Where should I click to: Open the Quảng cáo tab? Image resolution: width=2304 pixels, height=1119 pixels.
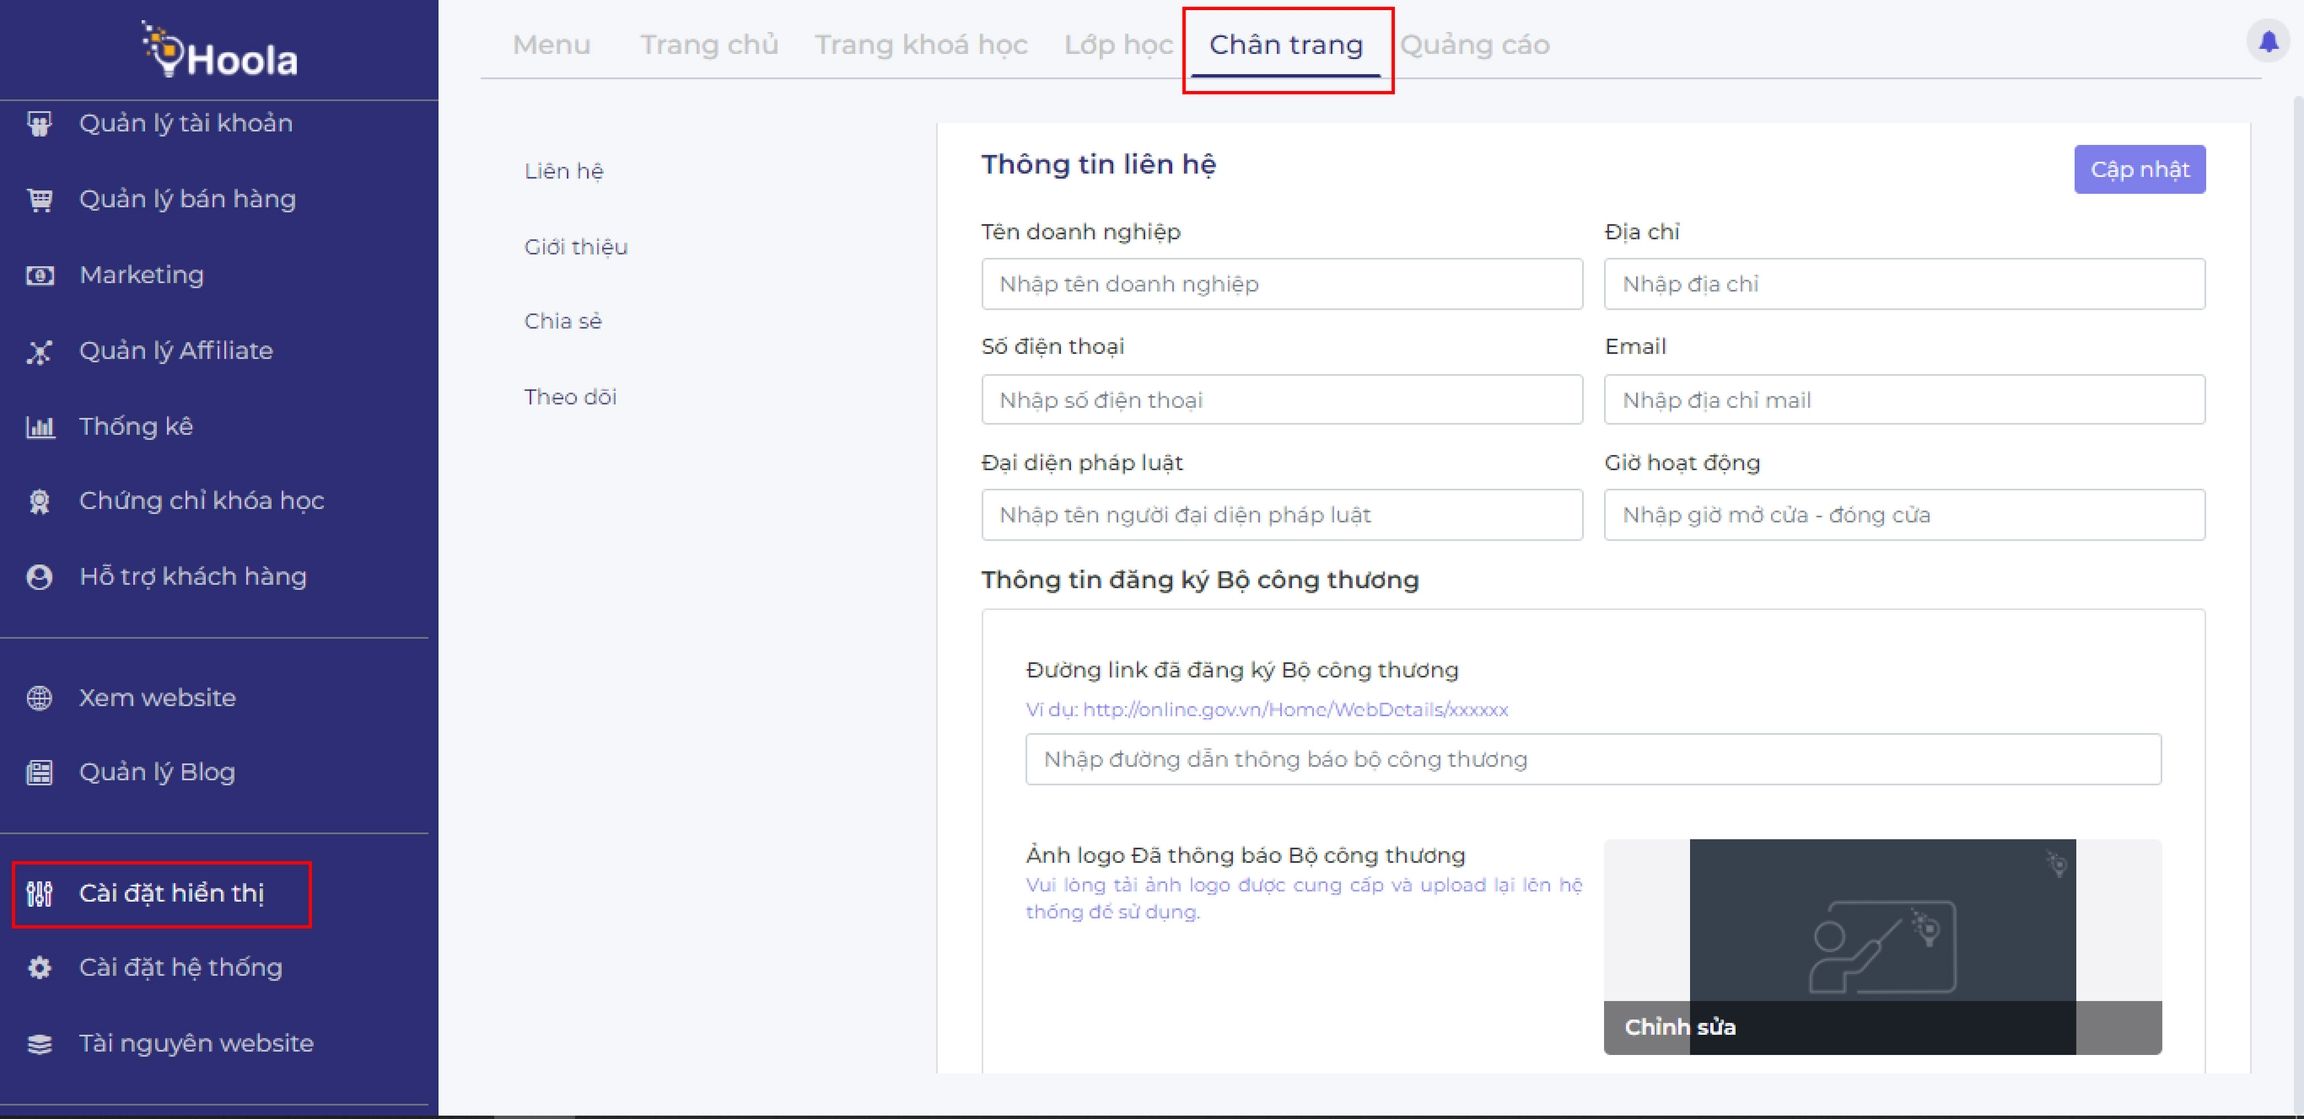pyautogui.click(x=1474, y=45)
